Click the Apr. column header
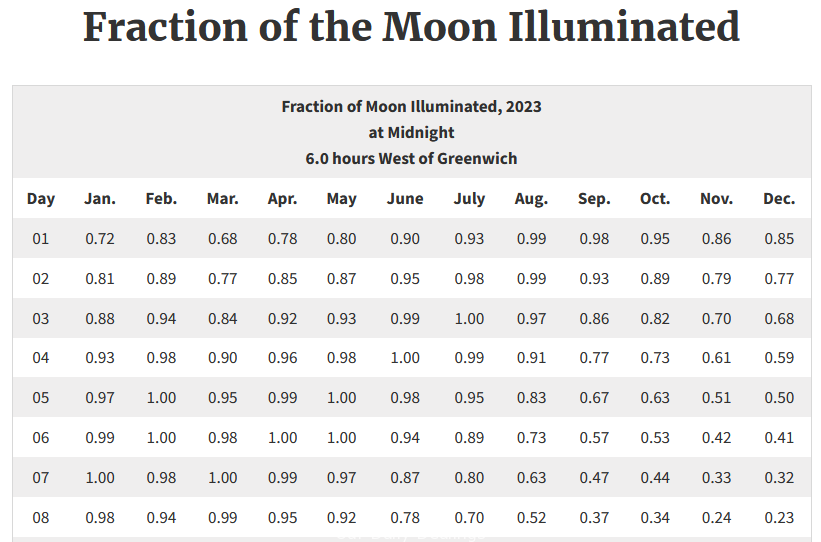 coord(283,198)
